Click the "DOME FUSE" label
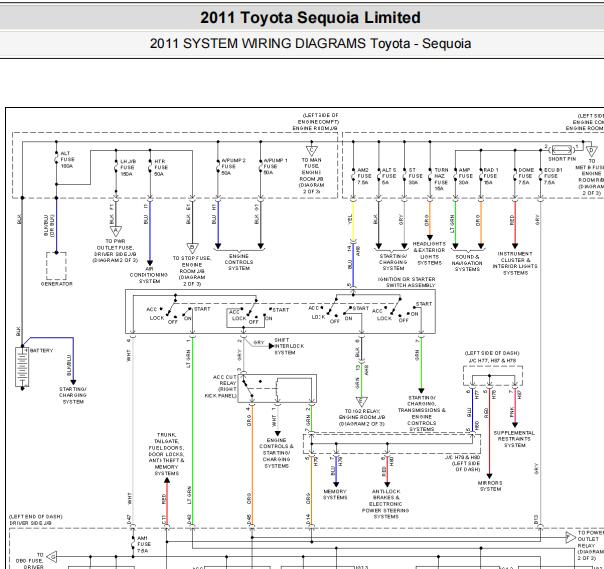604x569 pixels. click(x=525, y=176)
